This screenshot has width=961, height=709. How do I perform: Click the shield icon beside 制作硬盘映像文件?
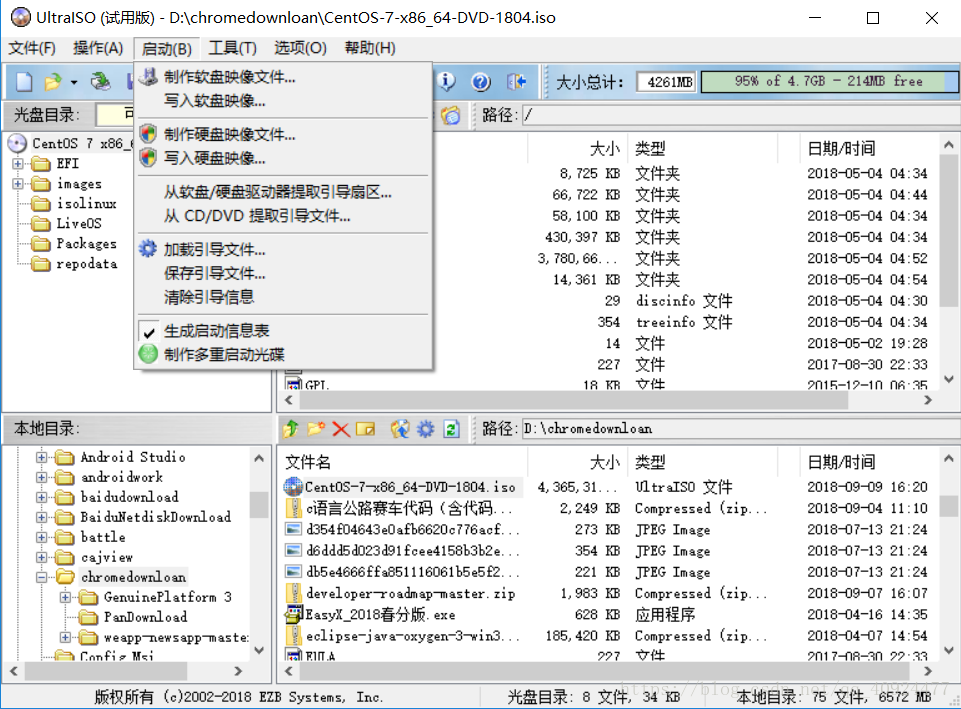[x=148, y=134]
